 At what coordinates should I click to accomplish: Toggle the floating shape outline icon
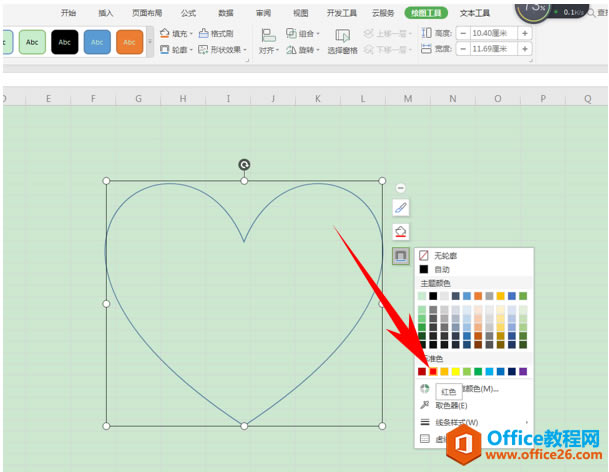coord(400,256)
